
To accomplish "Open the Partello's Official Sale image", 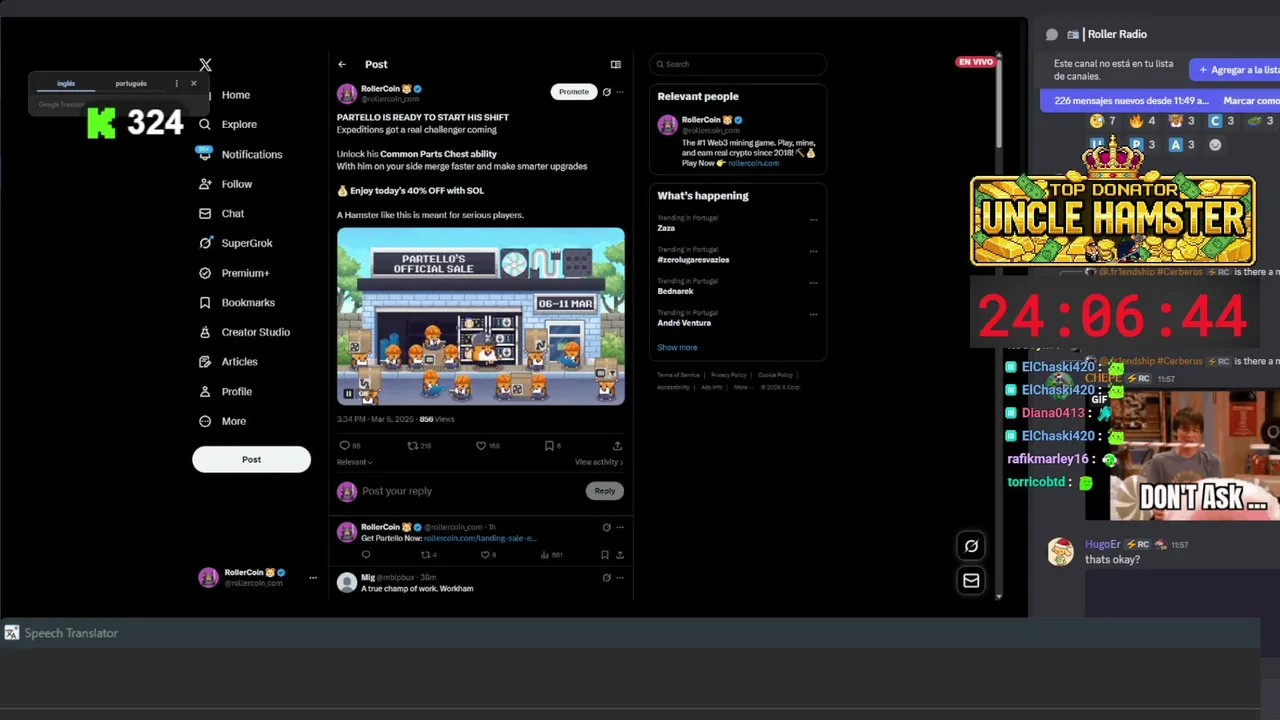I will [x=481, y=316].
